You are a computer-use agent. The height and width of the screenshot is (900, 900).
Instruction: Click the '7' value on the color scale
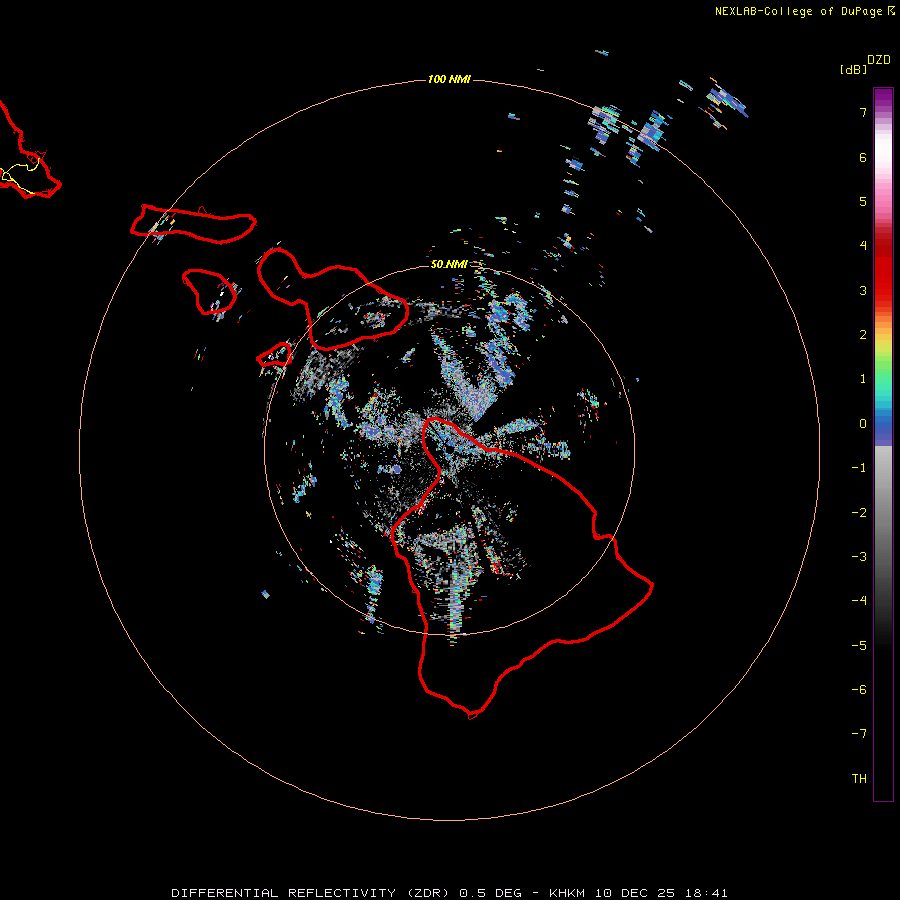(863, 112)
